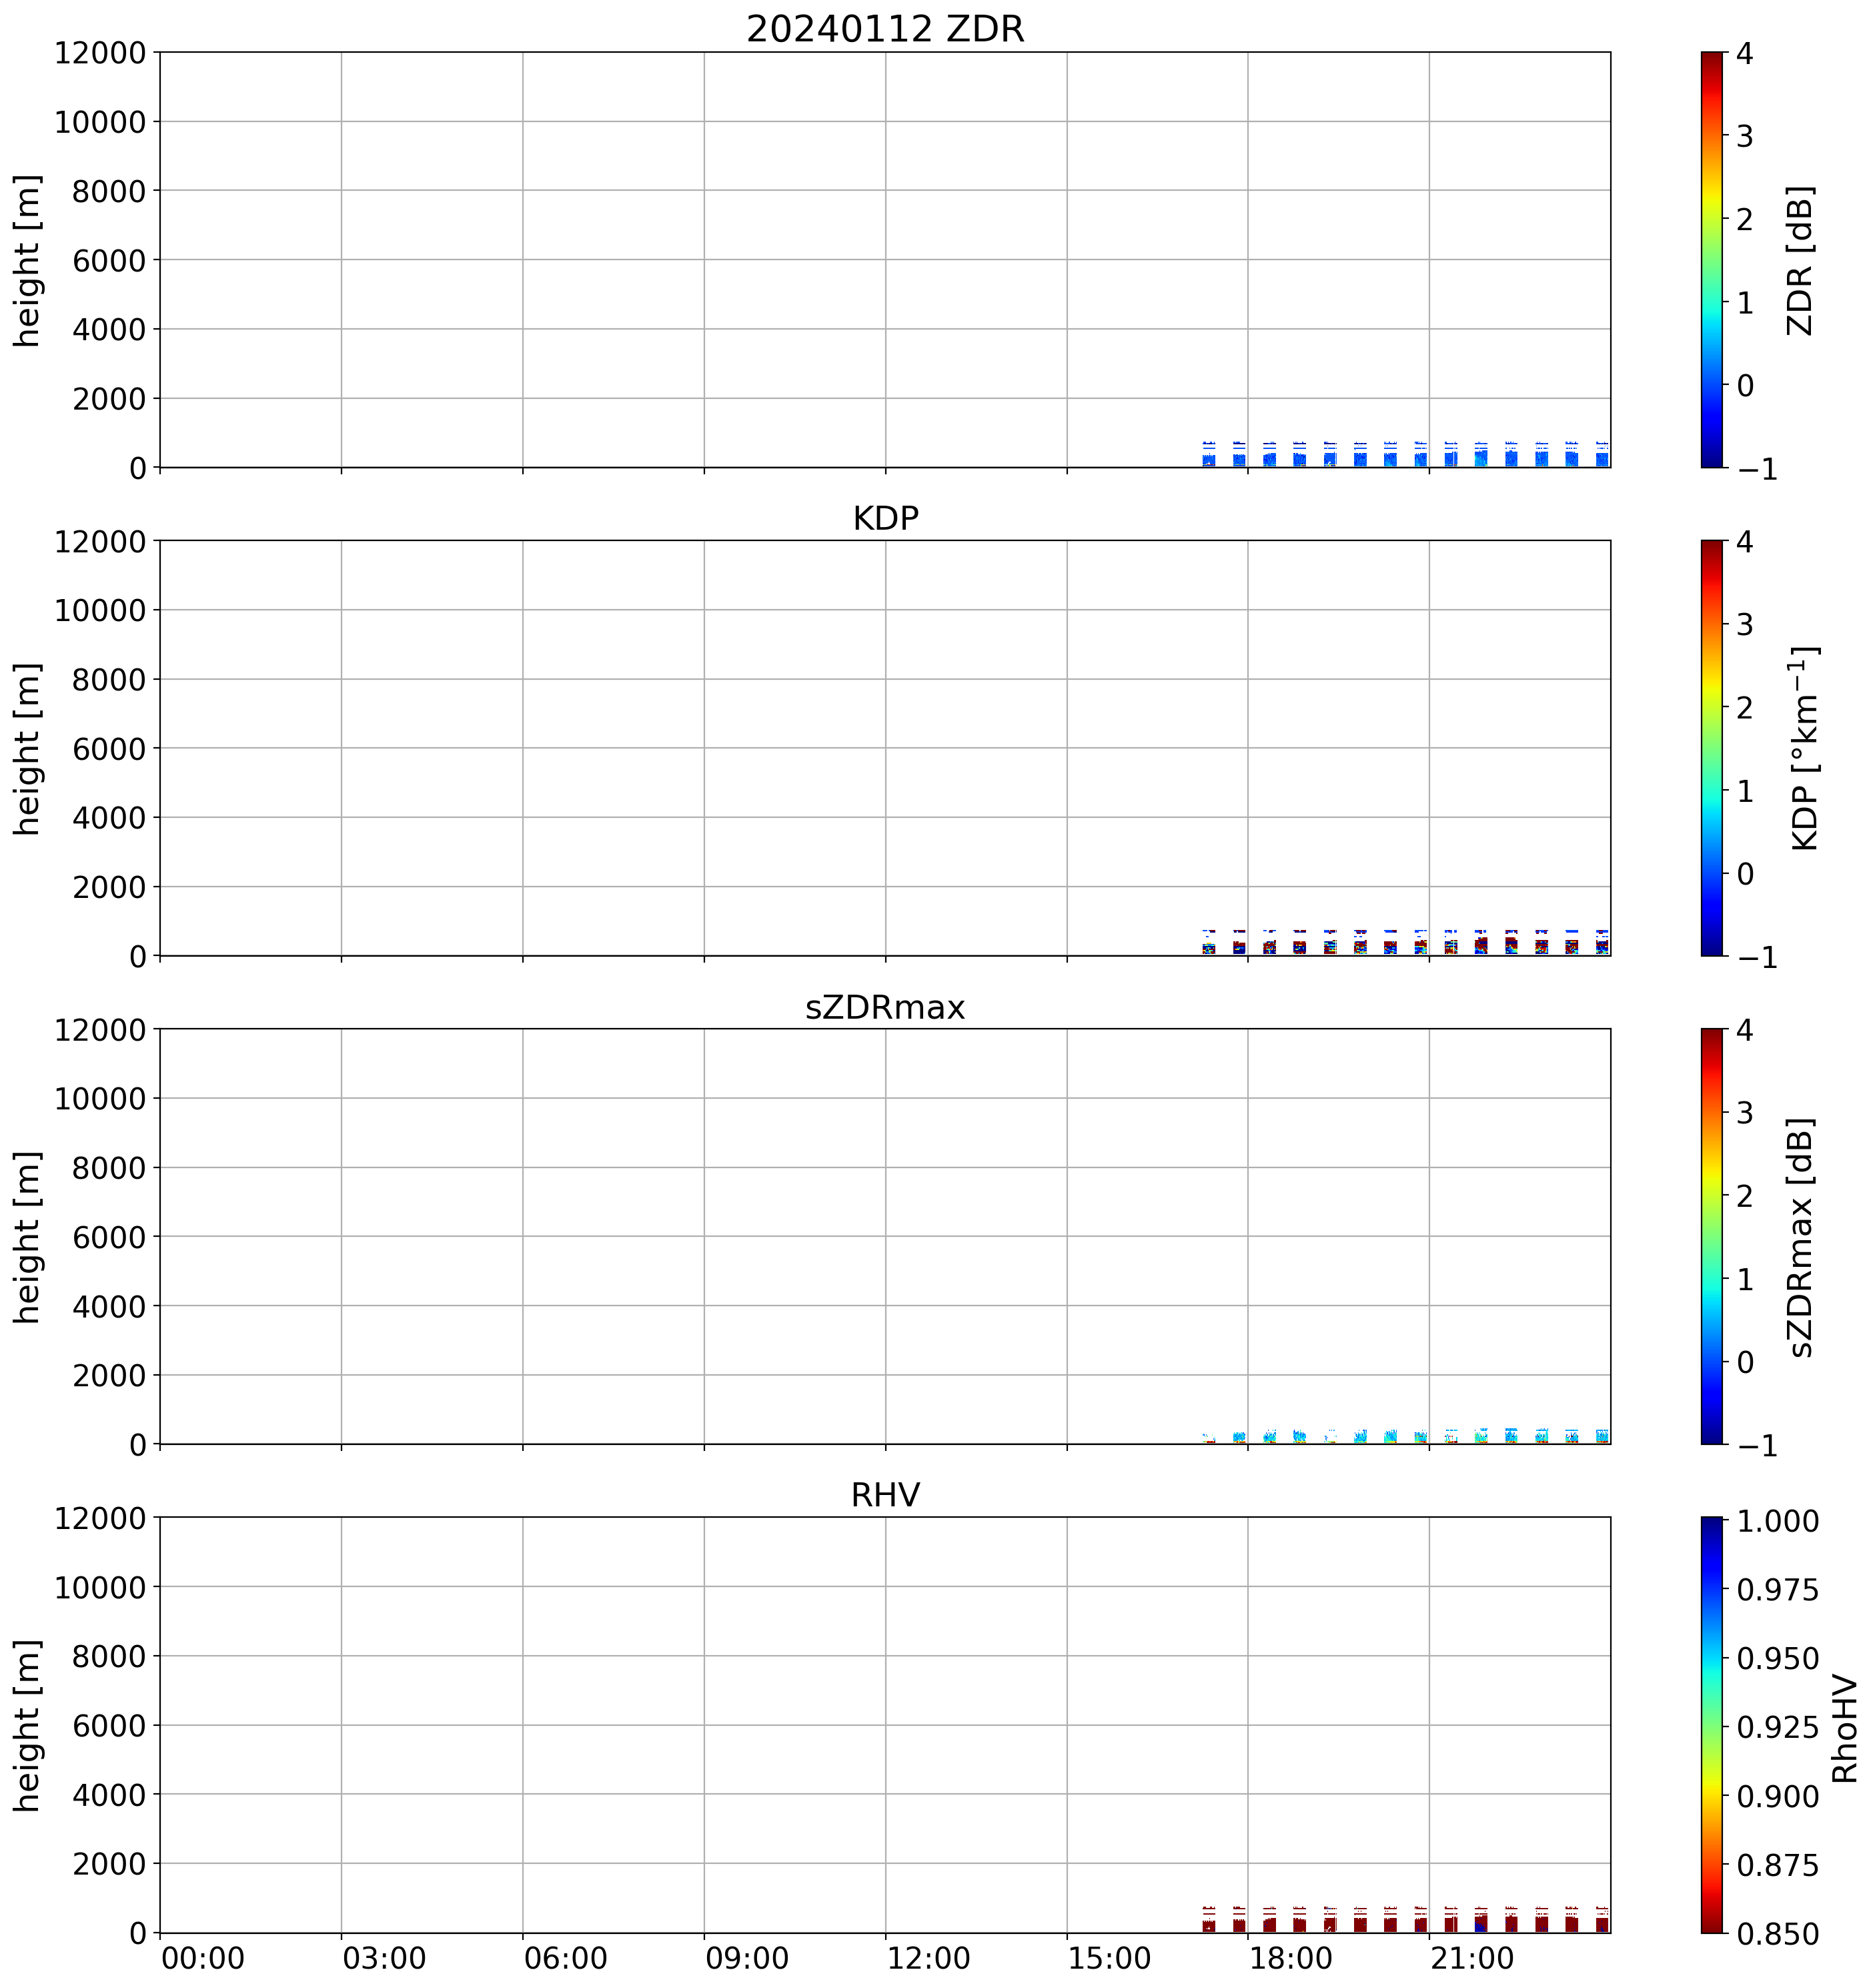The height and width of the screenshot is (1988, 1873).
Task: Click the ZDR [dB] colorbar
Action: click(1712, 260)
